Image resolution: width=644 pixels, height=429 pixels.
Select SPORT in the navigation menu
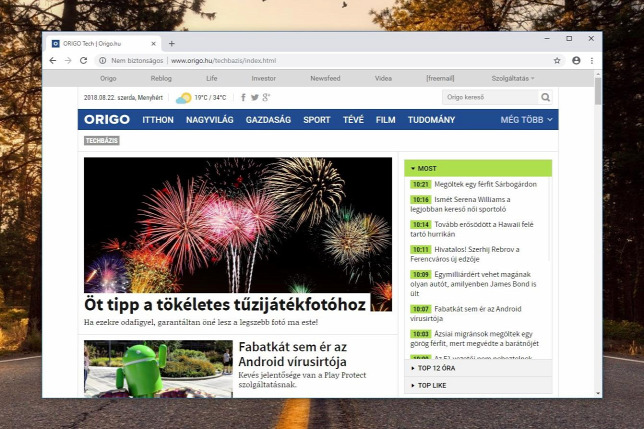pos(317,120)
